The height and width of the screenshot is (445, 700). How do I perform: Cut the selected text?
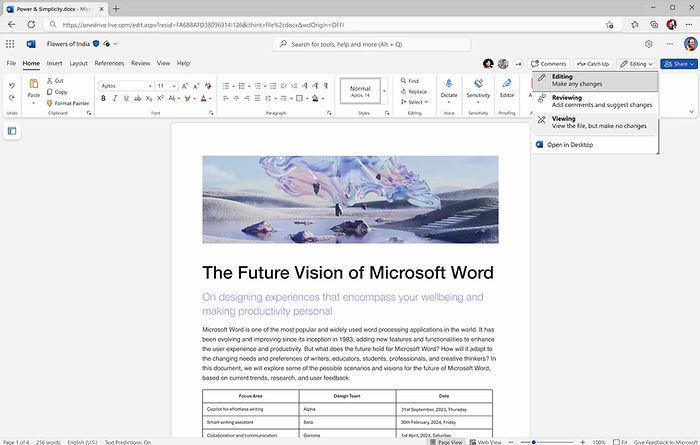55,81
